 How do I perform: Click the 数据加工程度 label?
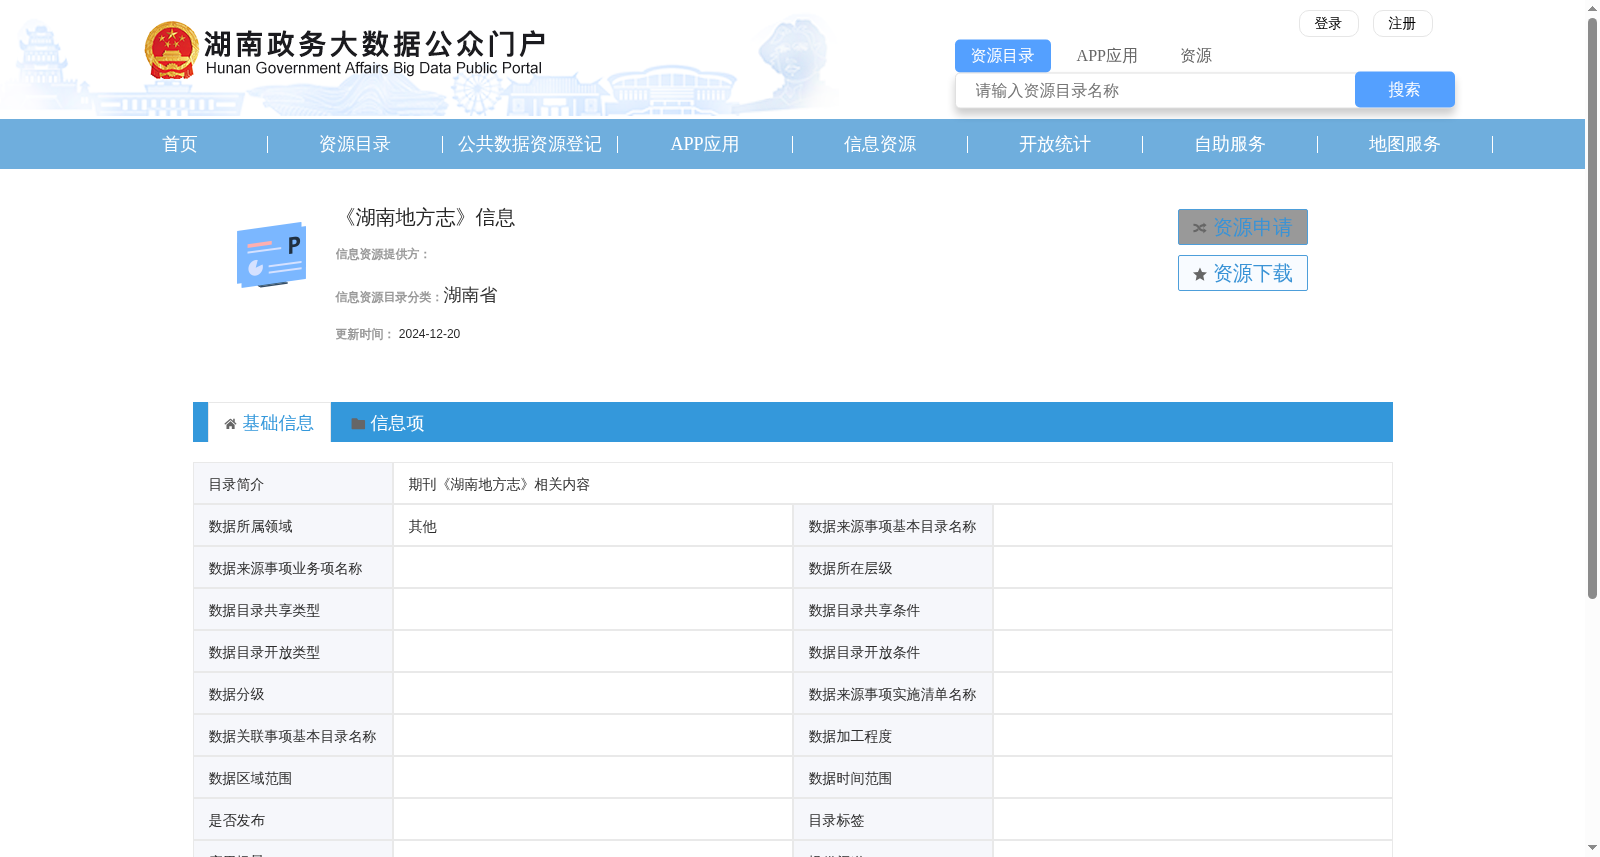(x=850, y=736)
